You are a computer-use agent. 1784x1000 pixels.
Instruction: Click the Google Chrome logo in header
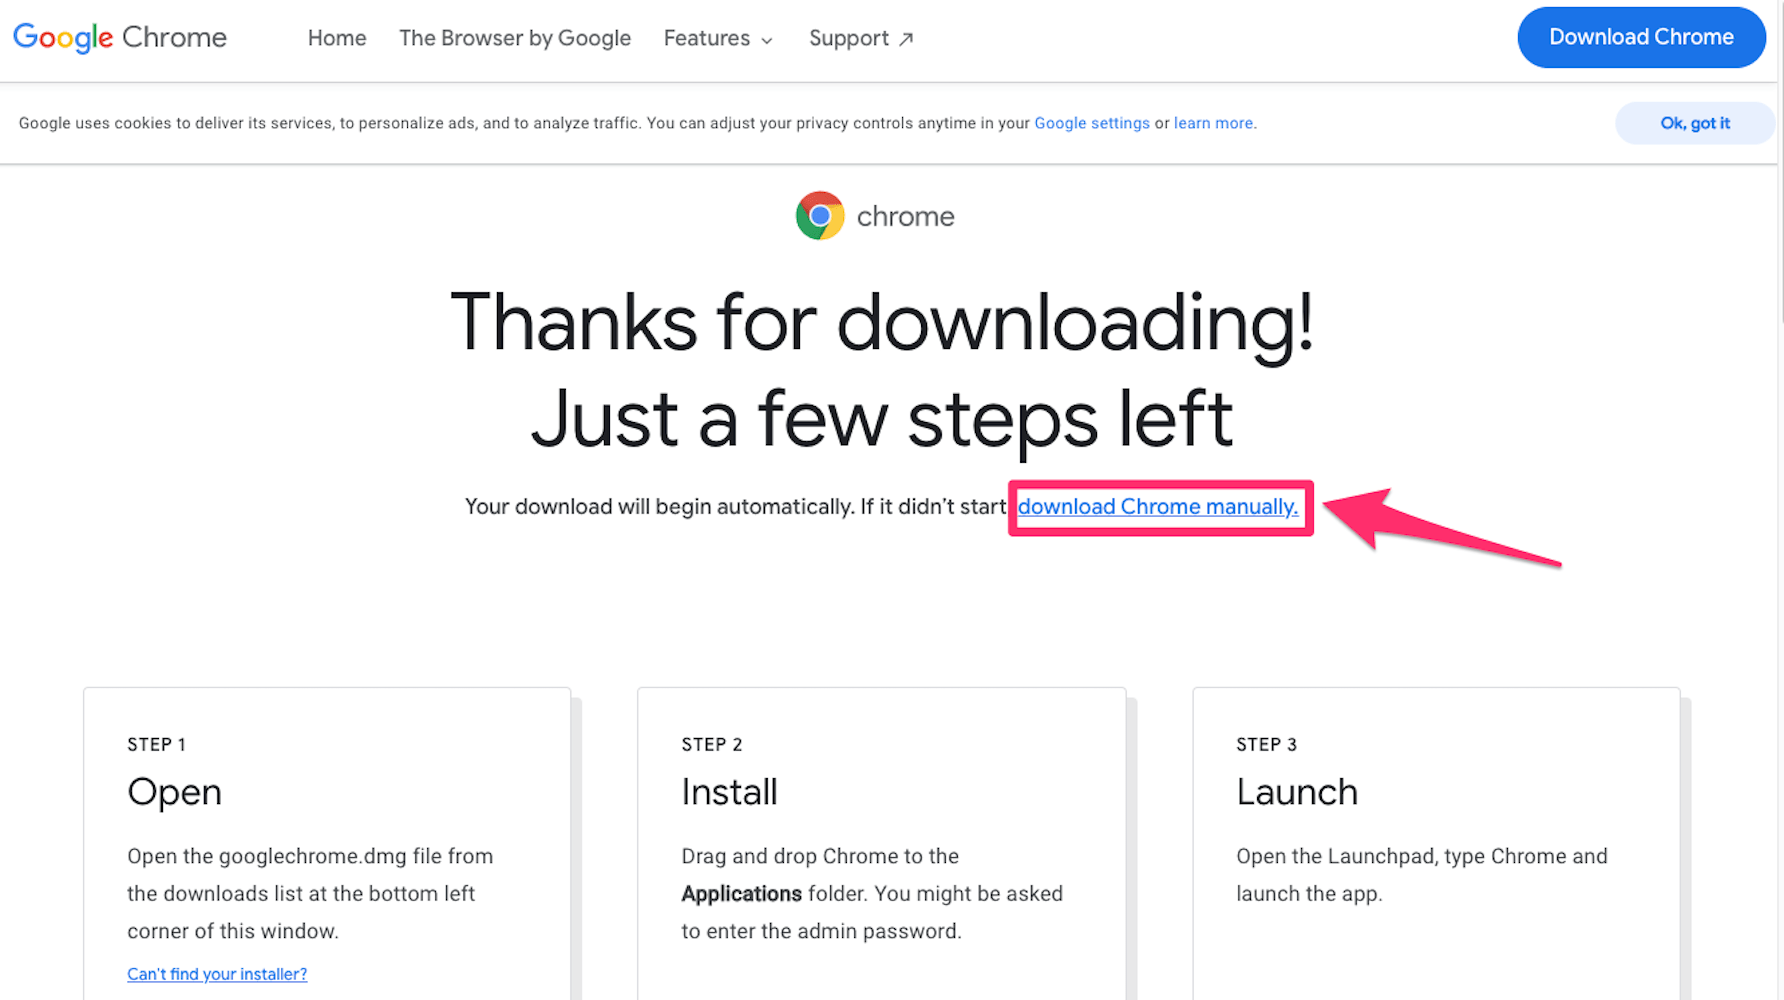point(120,38)
